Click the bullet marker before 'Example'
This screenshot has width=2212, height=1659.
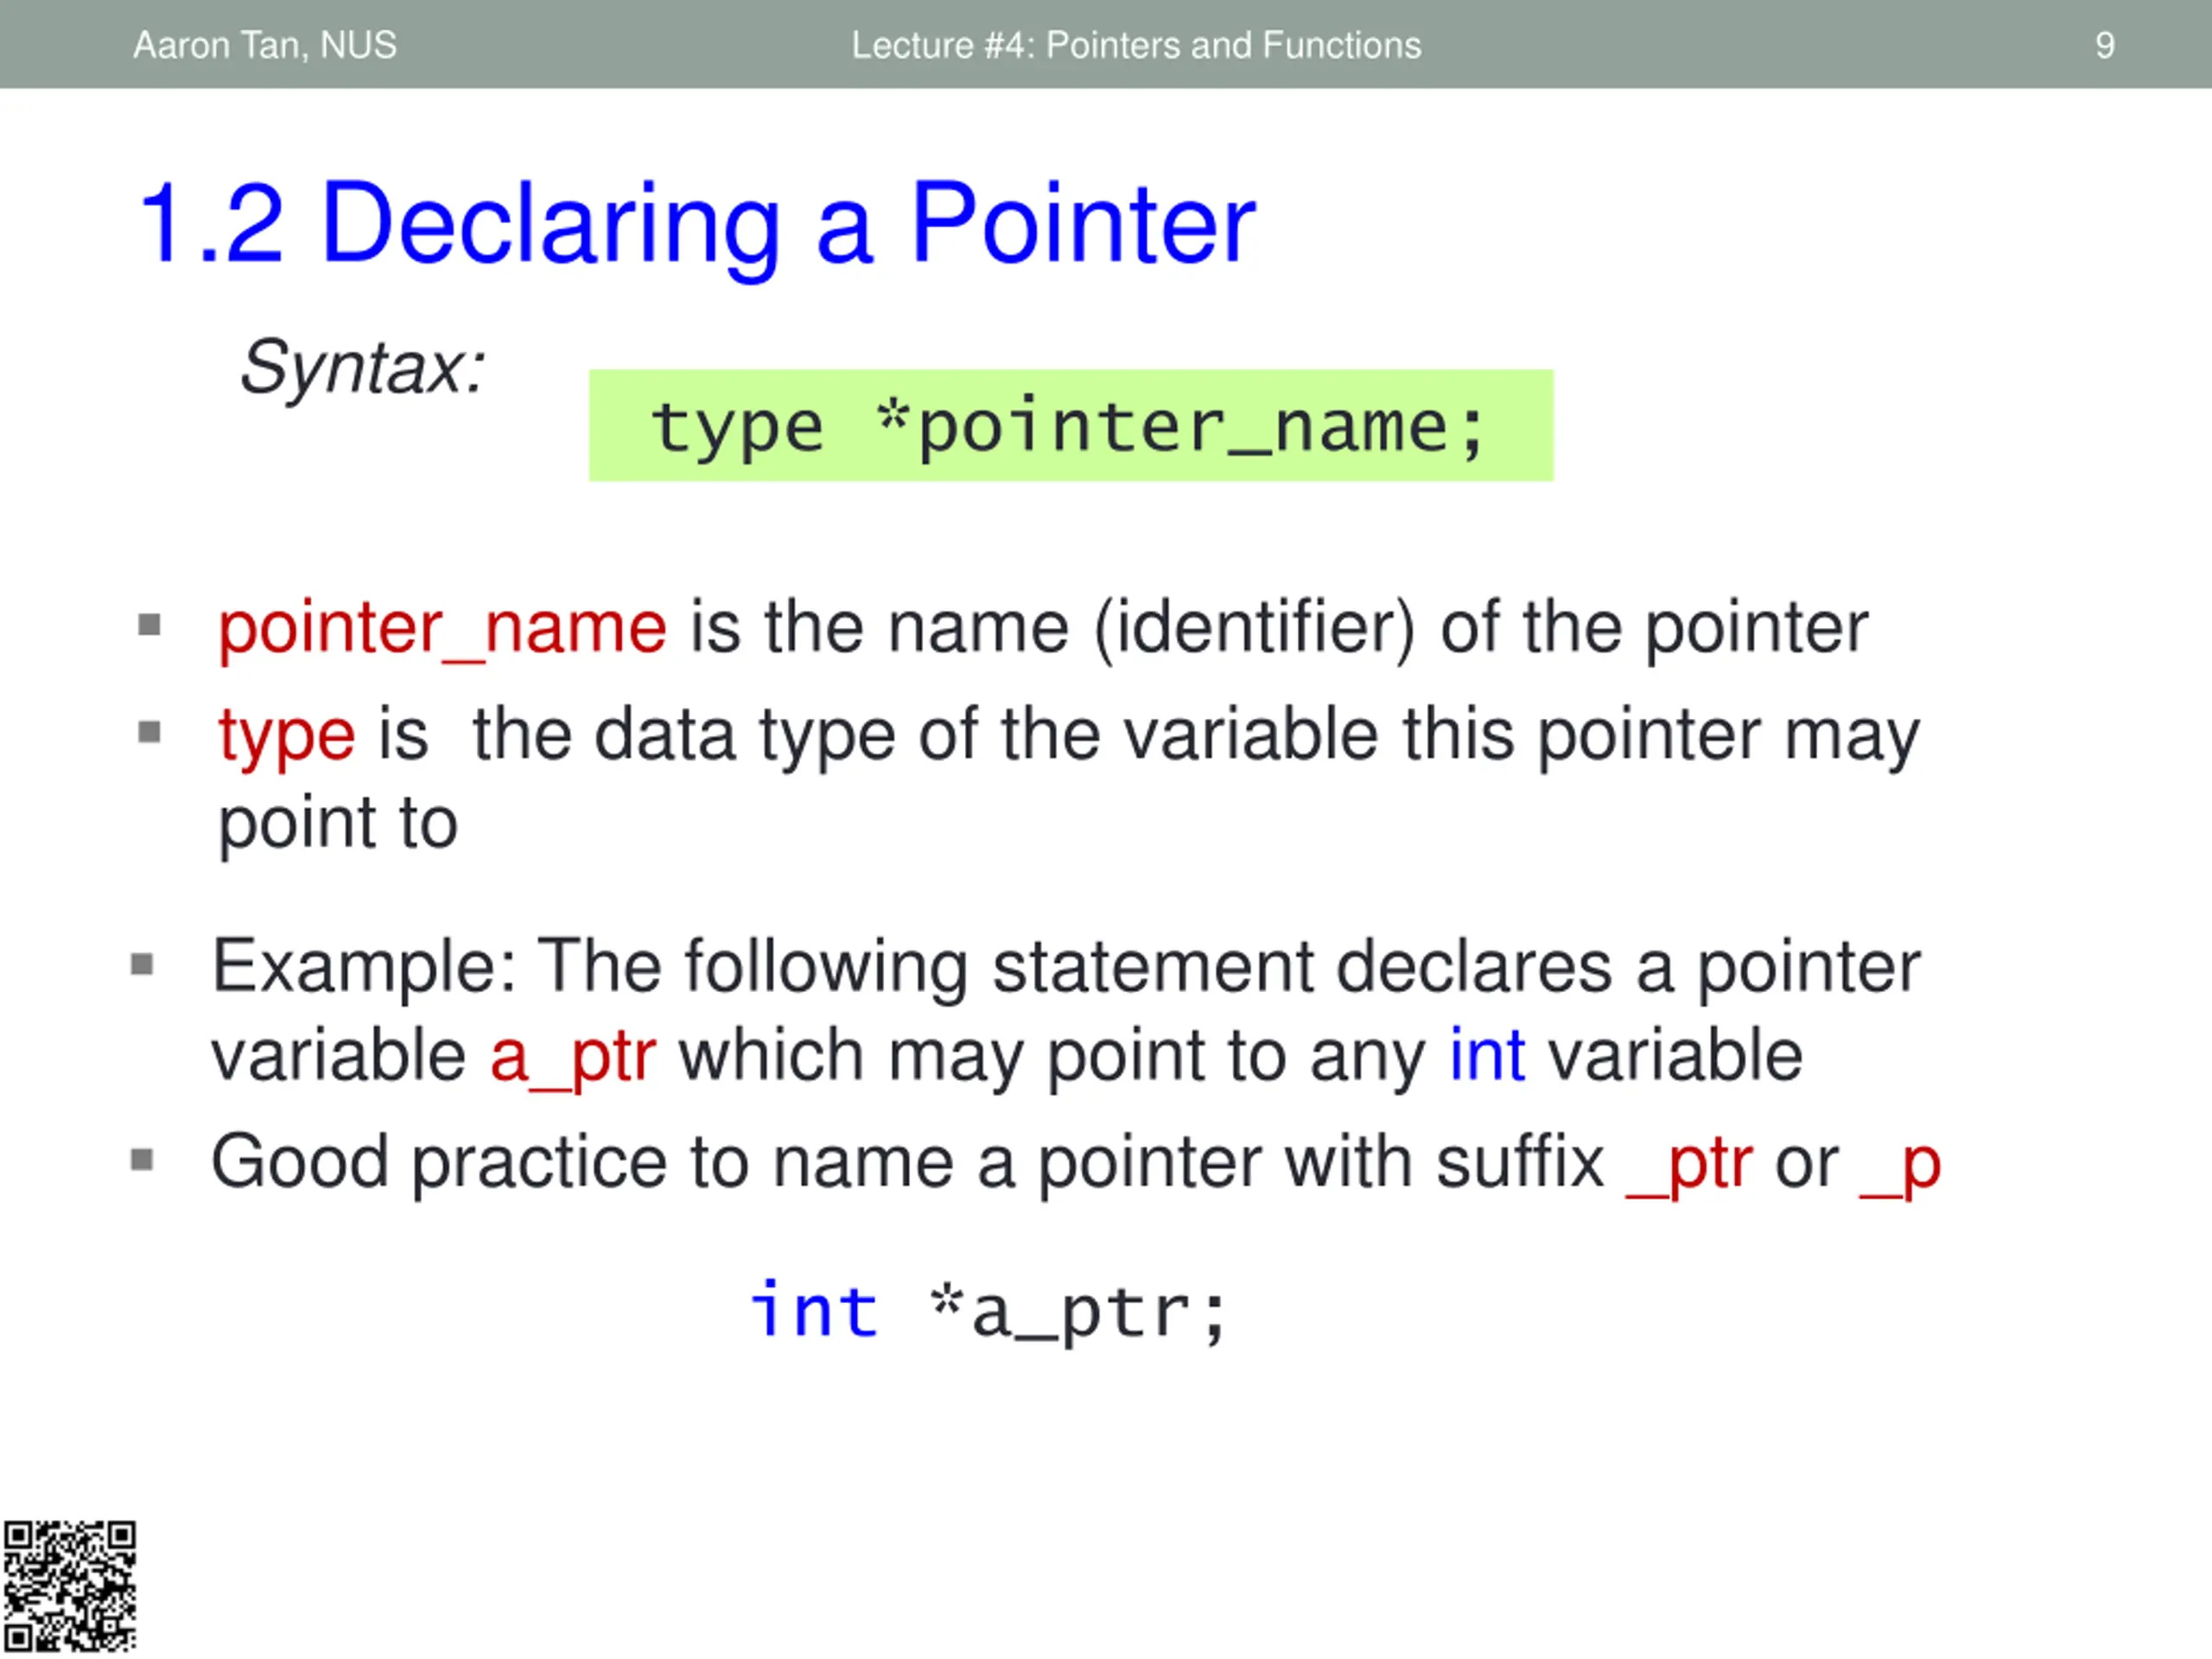pos(142,965)
